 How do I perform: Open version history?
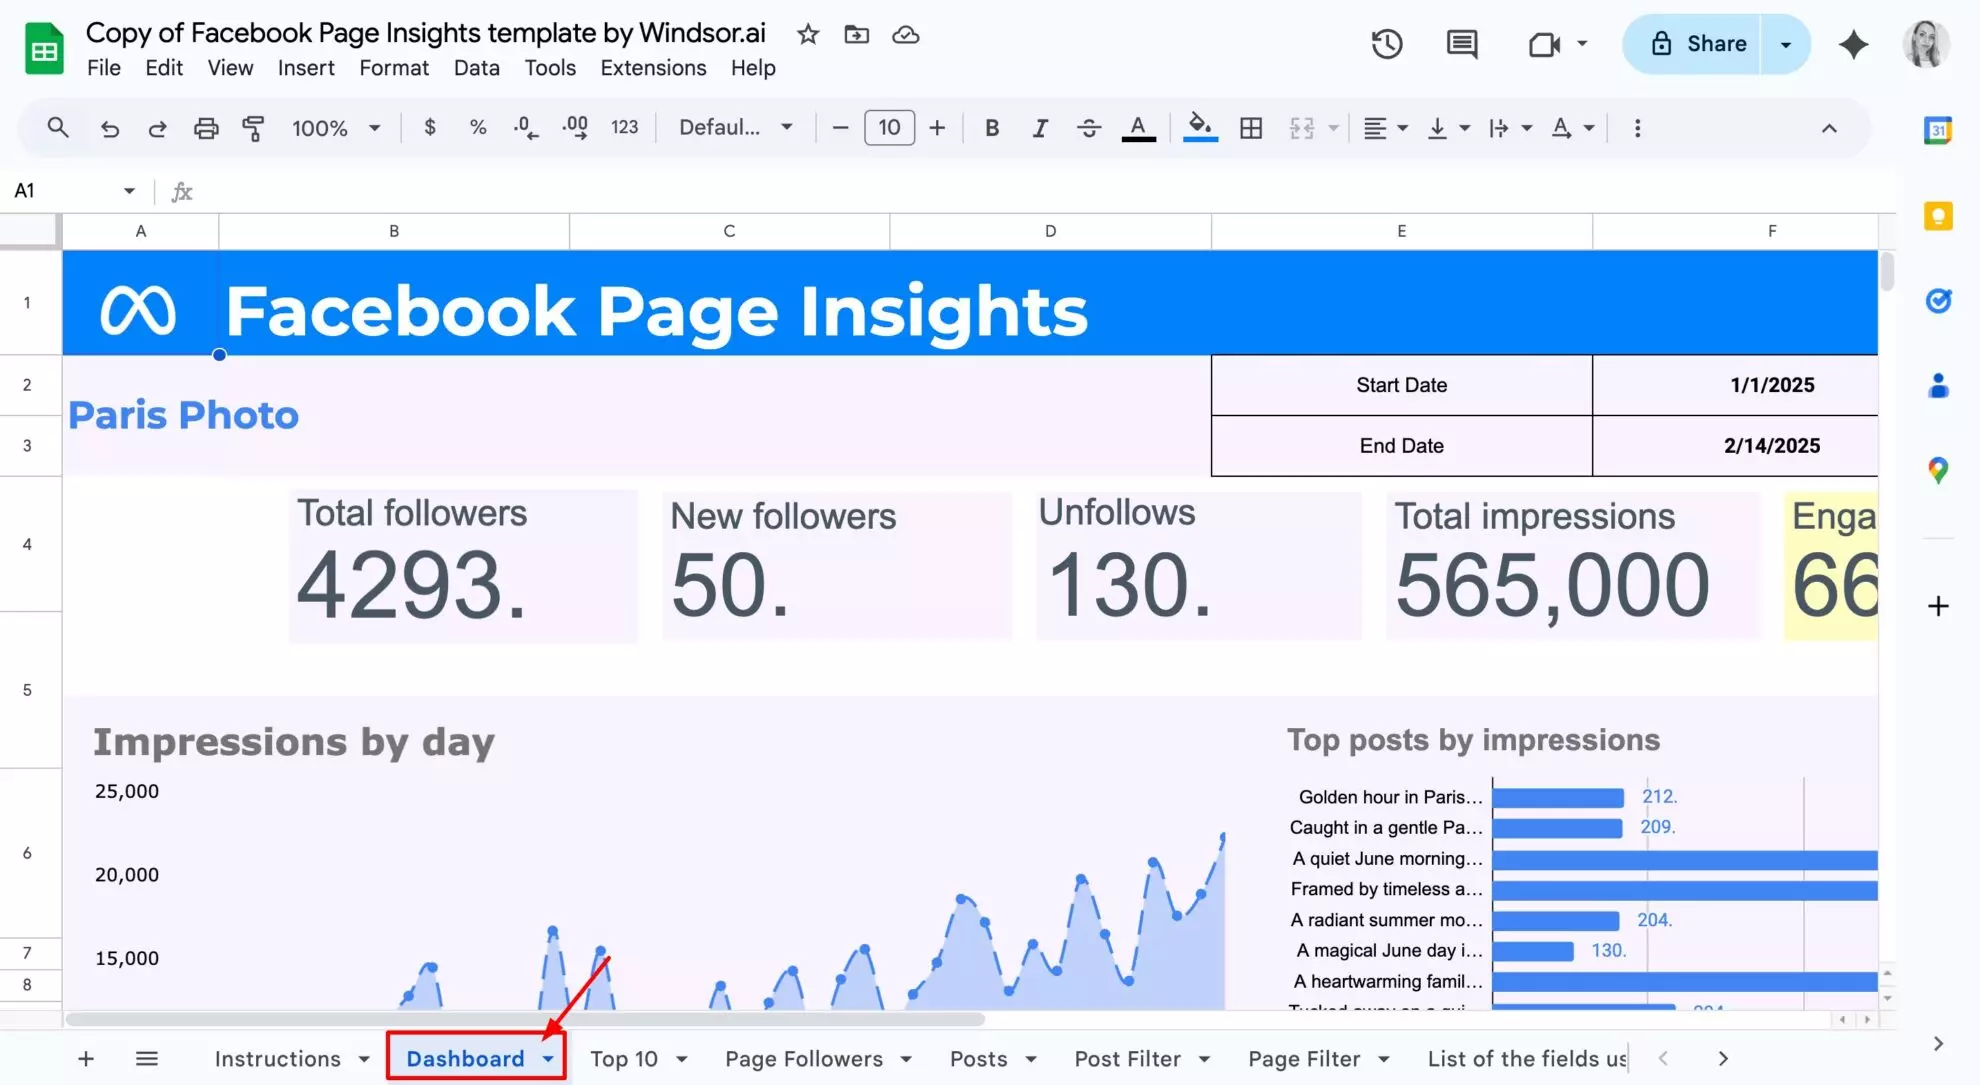(x=1386, y=44)
